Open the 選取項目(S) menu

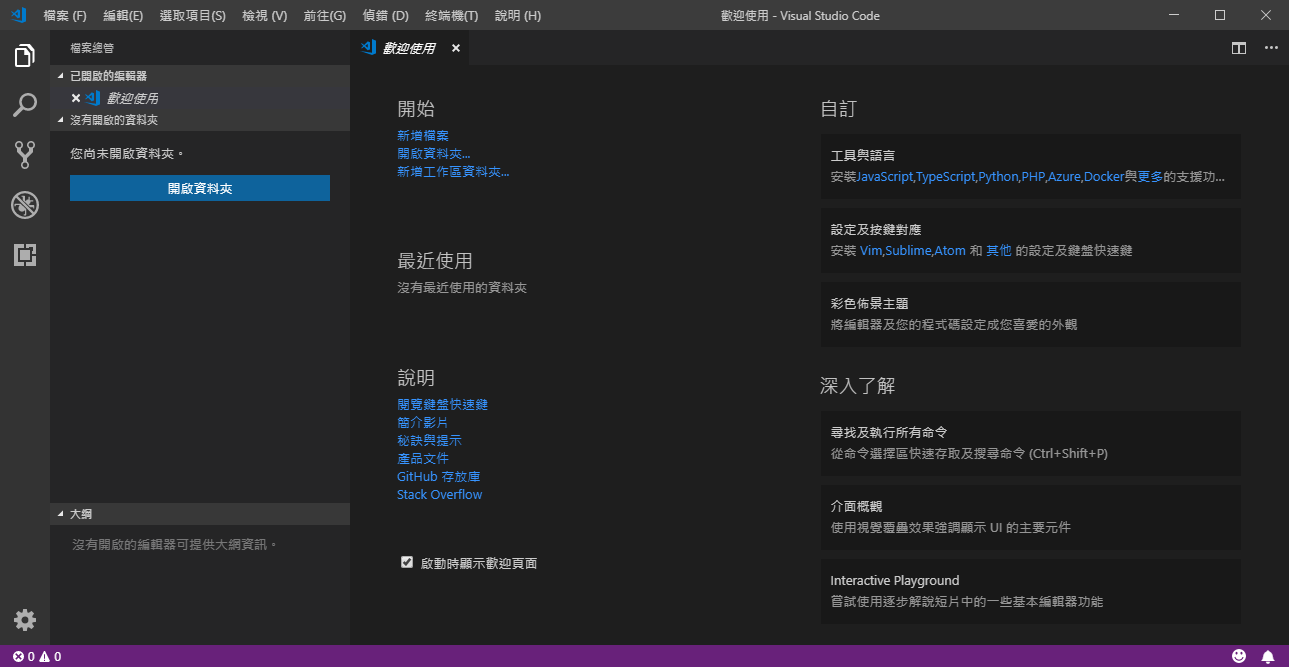tap(192, 16)
